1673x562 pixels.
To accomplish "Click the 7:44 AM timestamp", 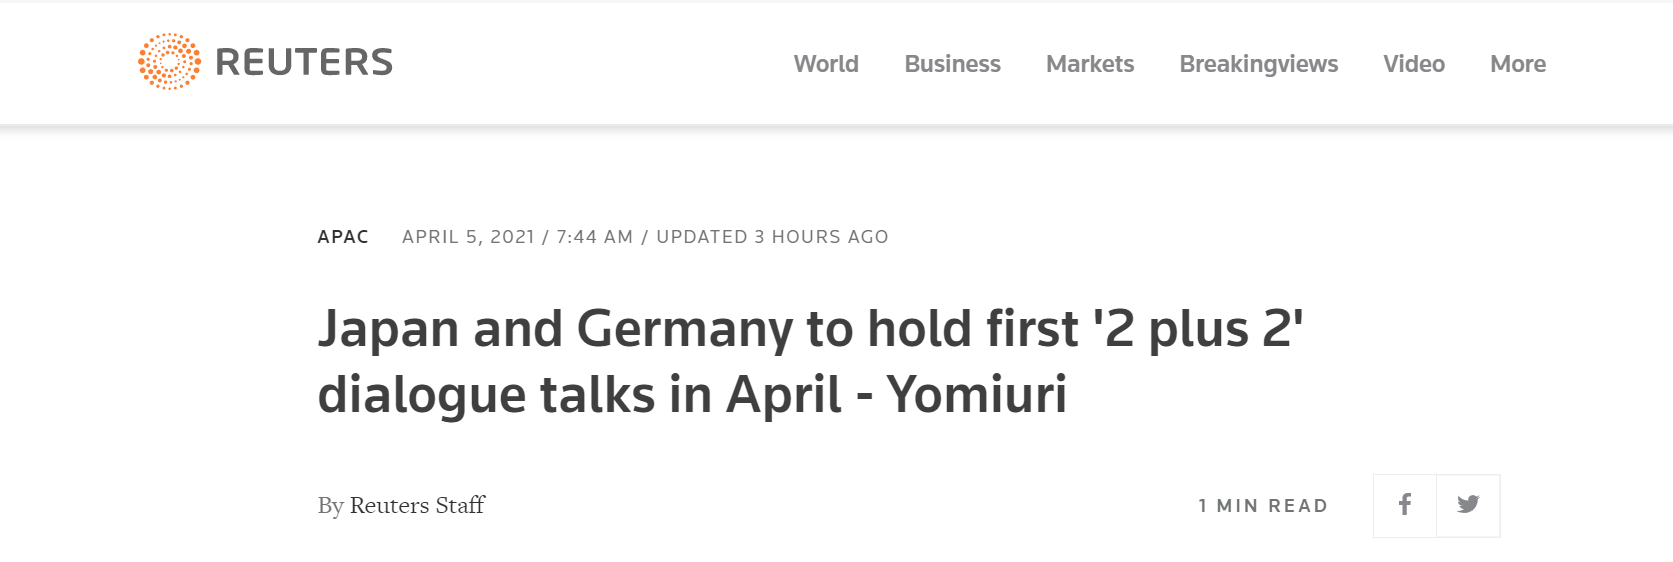I will [x=595, y=237].
